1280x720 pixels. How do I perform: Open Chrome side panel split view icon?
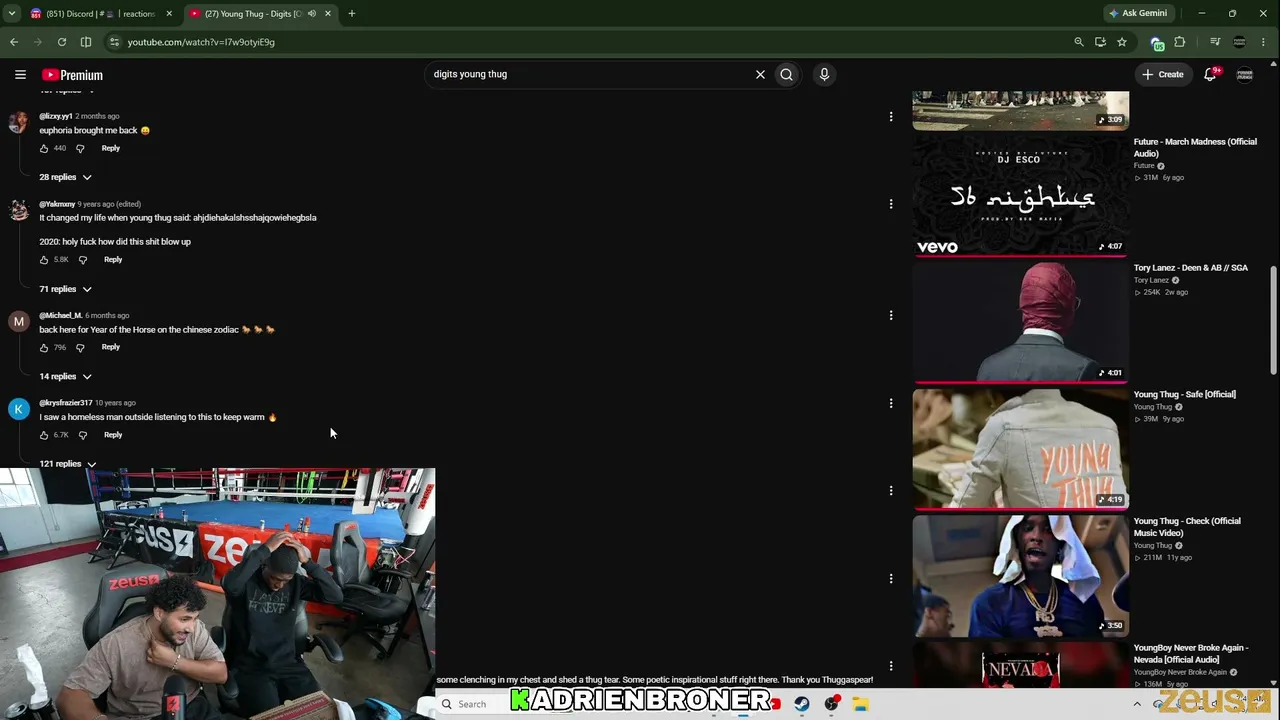click(x=86, y=42)
